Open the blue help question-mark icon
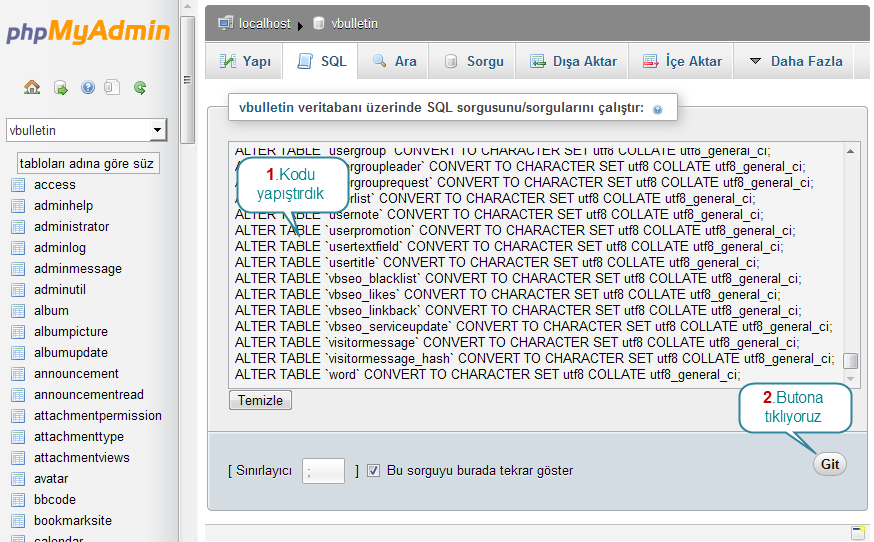The image size is (874, 542). (x=88, y=88)
